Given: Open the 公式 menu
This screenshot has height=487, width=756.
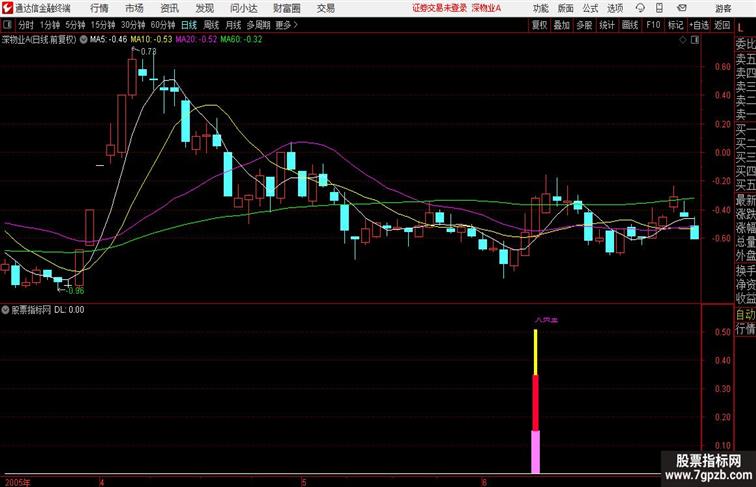Looking at the screenshot, I should tap(590, 8).
